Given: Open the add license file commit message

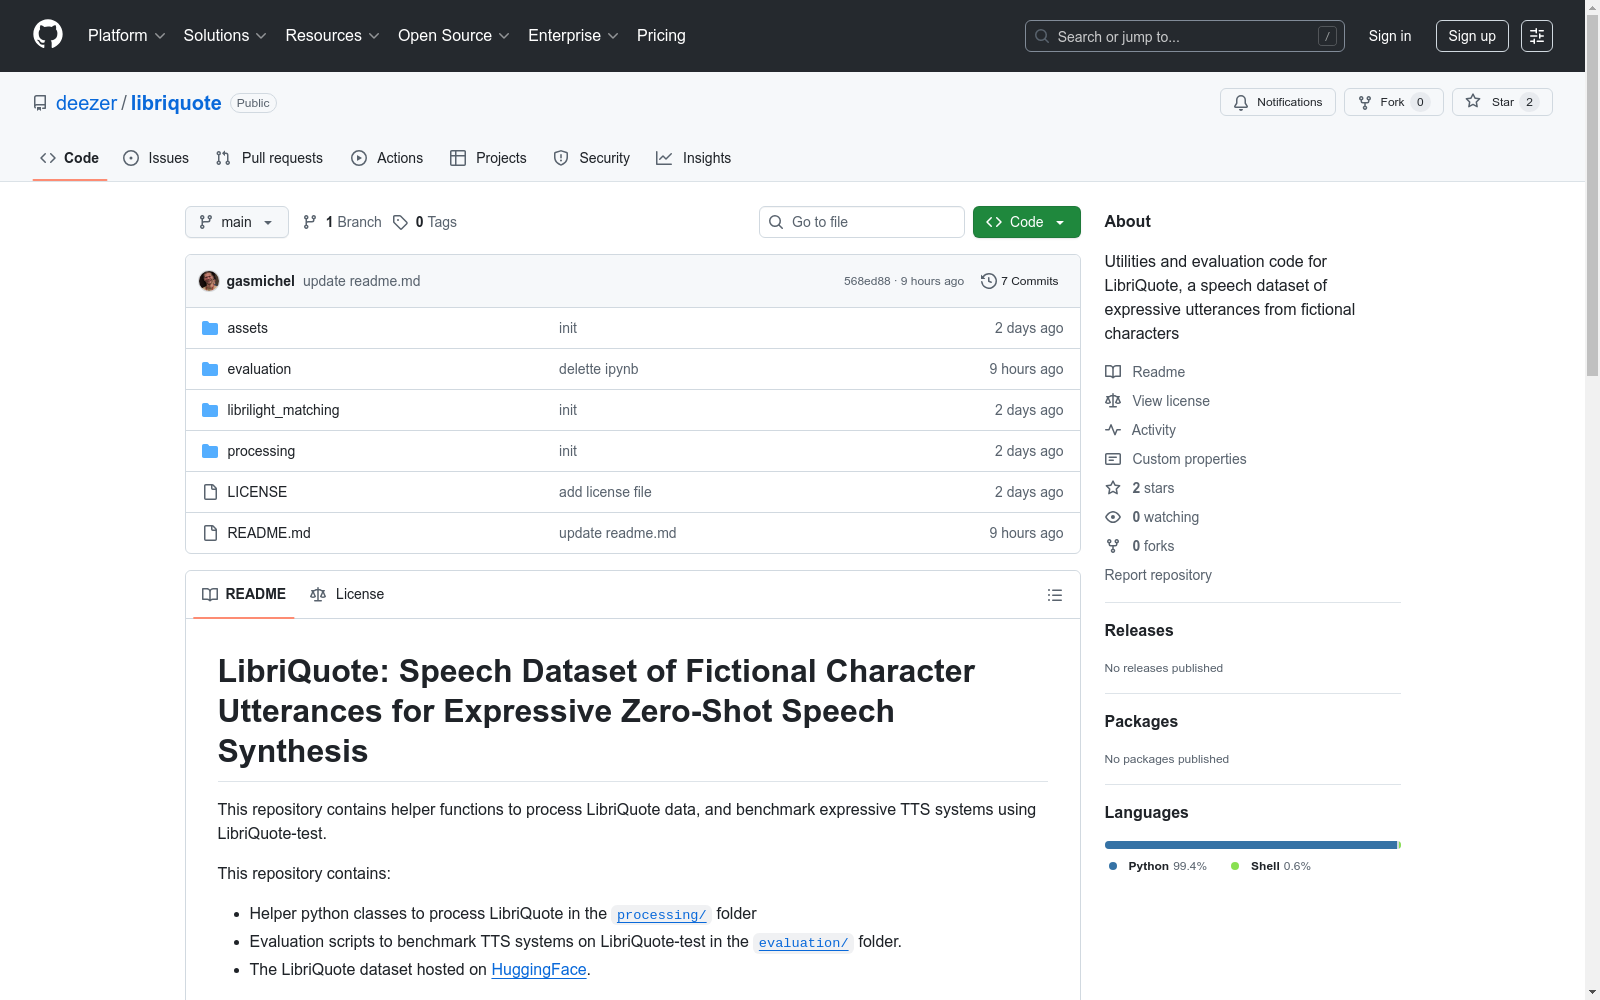Looking at the screenshot, I should point(605,492).
